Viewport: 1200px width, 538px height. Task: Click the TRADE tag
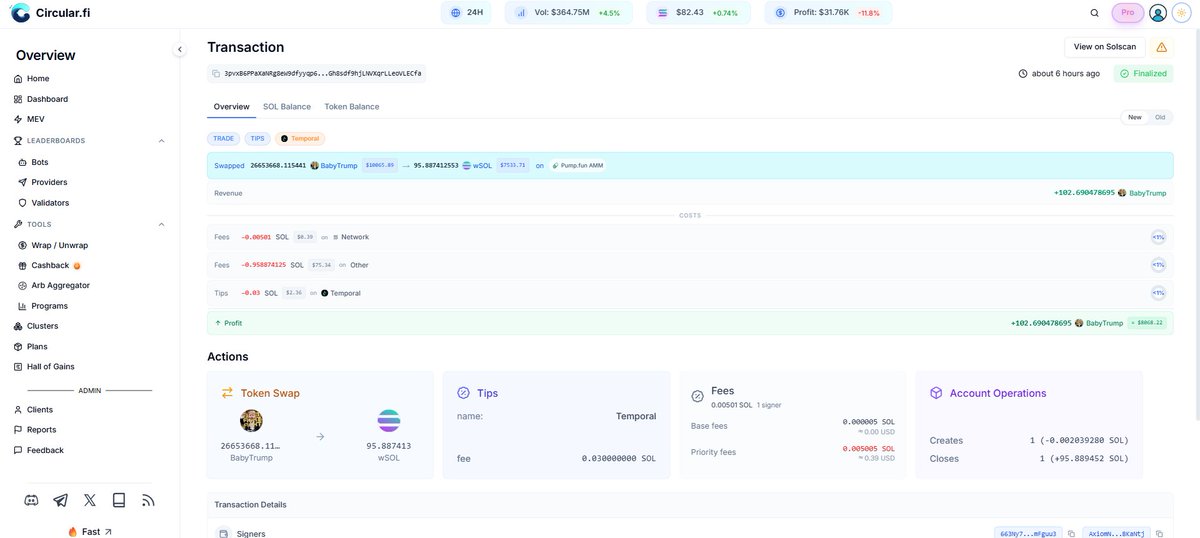click(223, 139)
